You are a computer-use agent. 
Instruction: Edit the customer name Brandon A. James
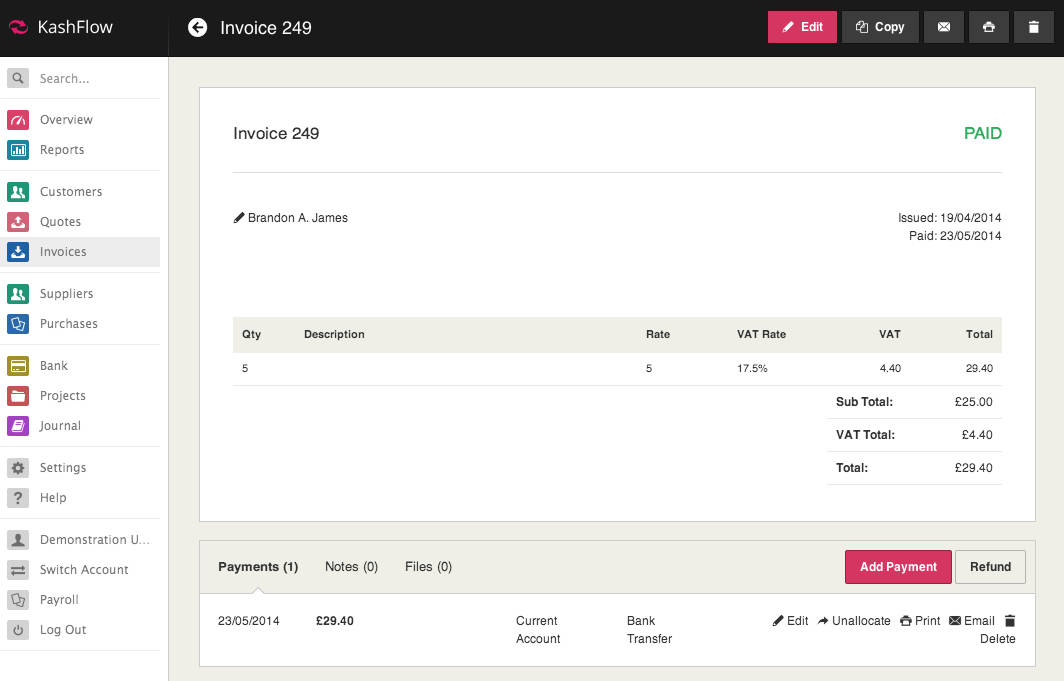click(238, 217)
